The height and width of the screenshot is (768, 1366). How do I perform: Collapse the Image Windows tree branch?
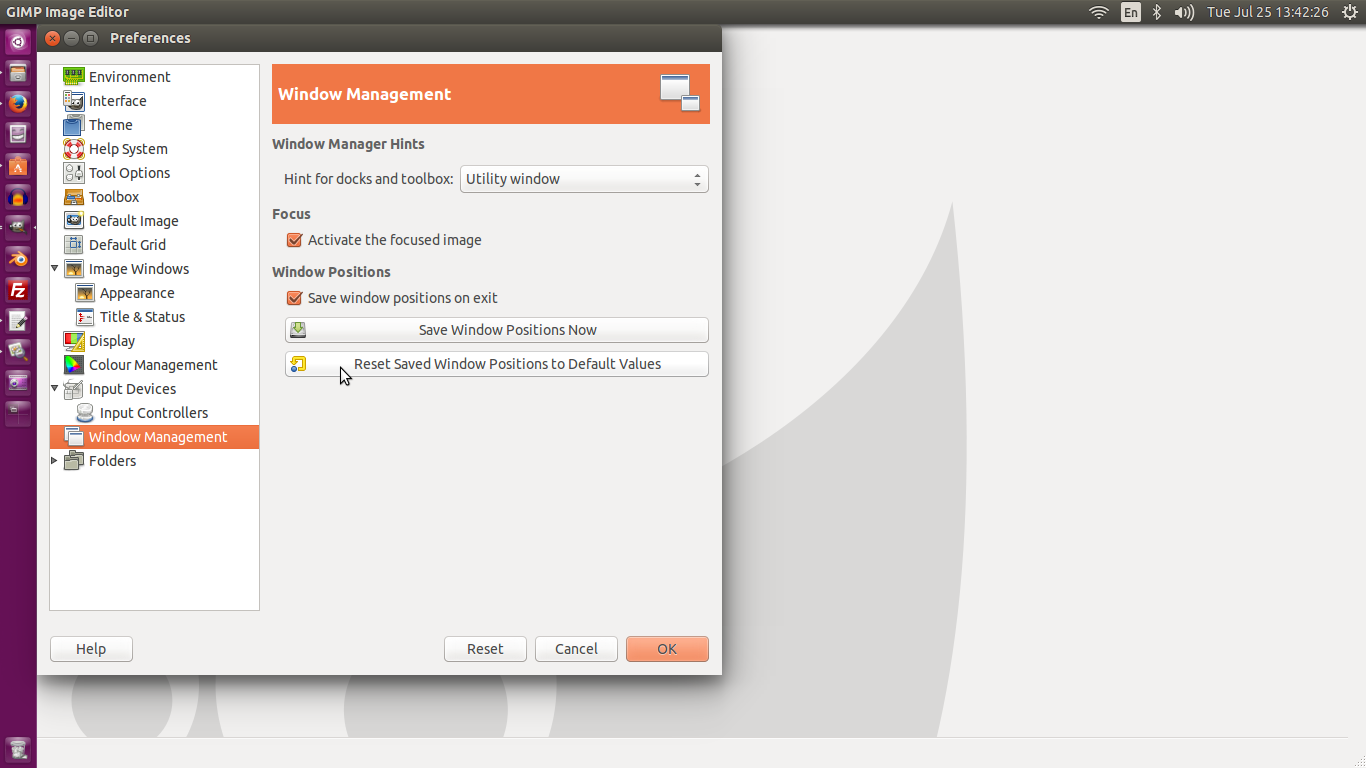54,269
